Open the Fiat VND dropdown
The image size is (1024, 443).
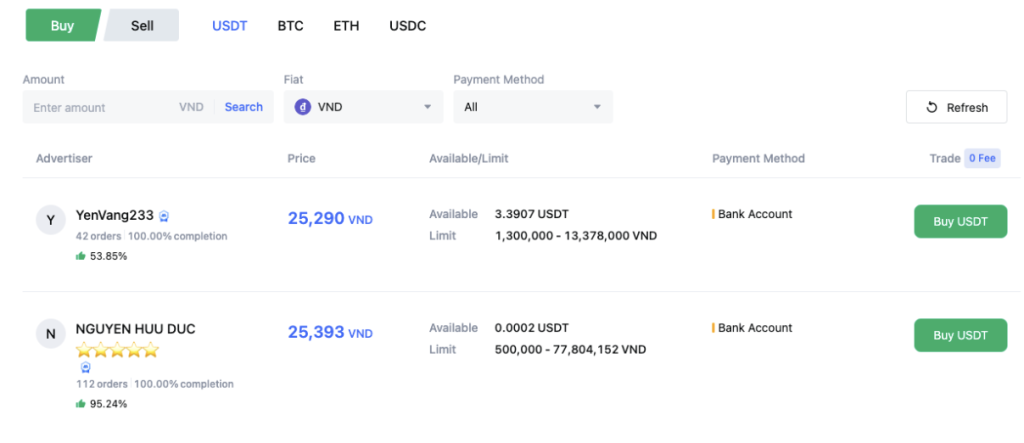(363, 107)
